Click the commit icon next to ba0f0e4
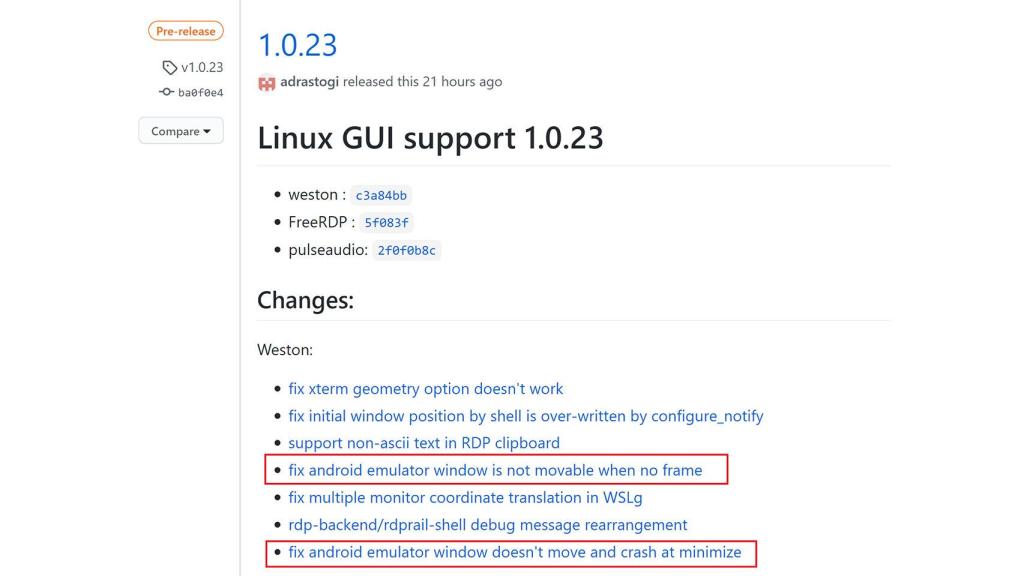 [x=166, y=91]
